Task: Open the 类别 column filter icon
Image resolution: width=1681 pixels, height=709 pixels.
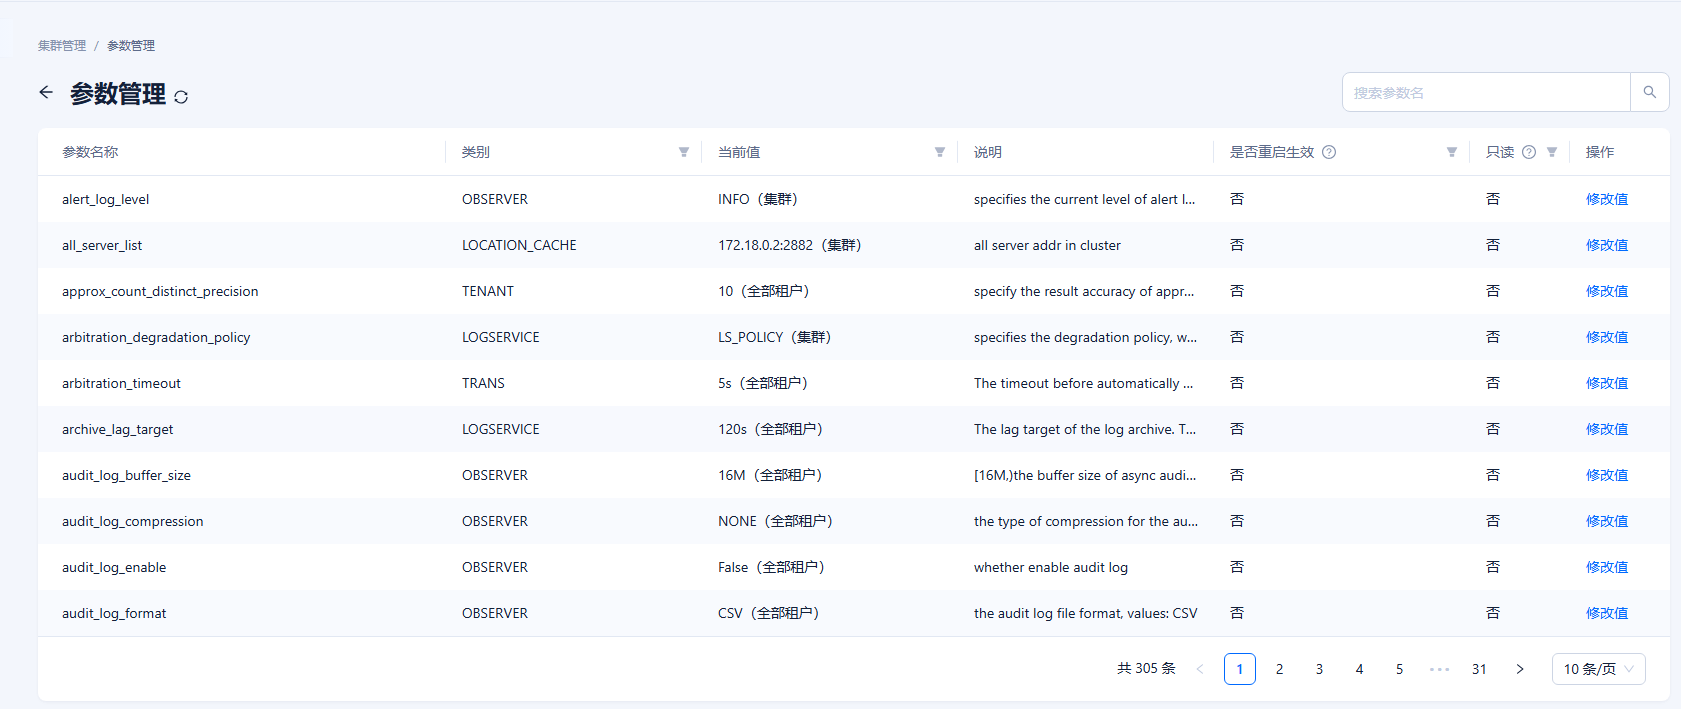Action: (x=684, y=152)
